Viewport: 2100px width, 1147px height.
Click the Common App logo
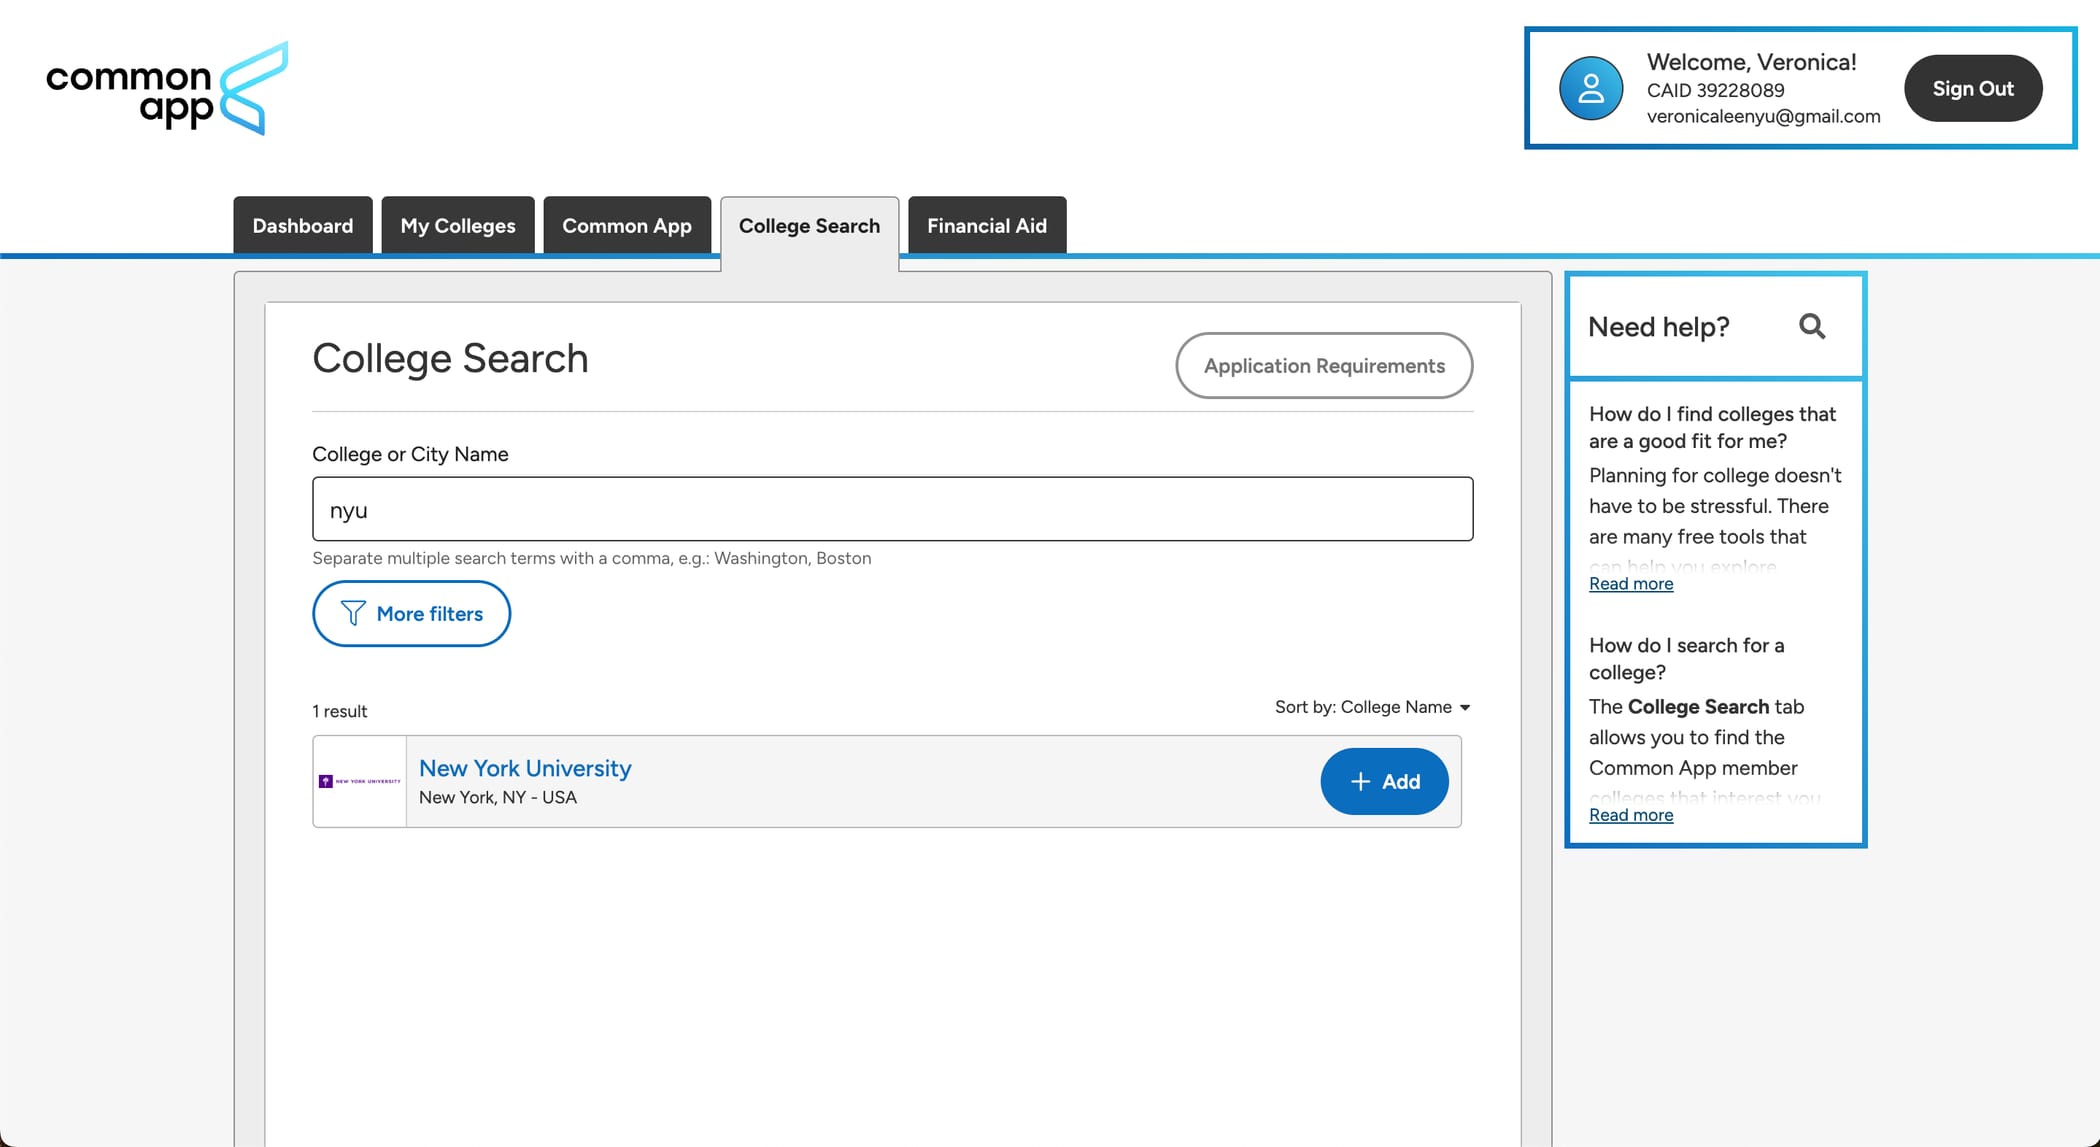[166, 88]
